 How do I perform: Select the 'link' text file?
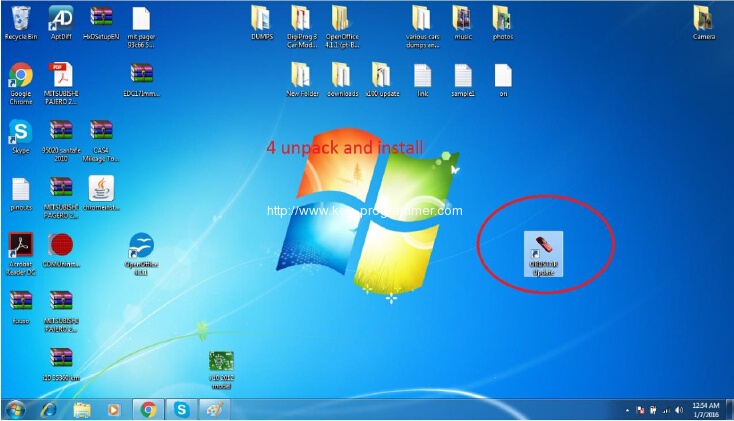point(422,81)
